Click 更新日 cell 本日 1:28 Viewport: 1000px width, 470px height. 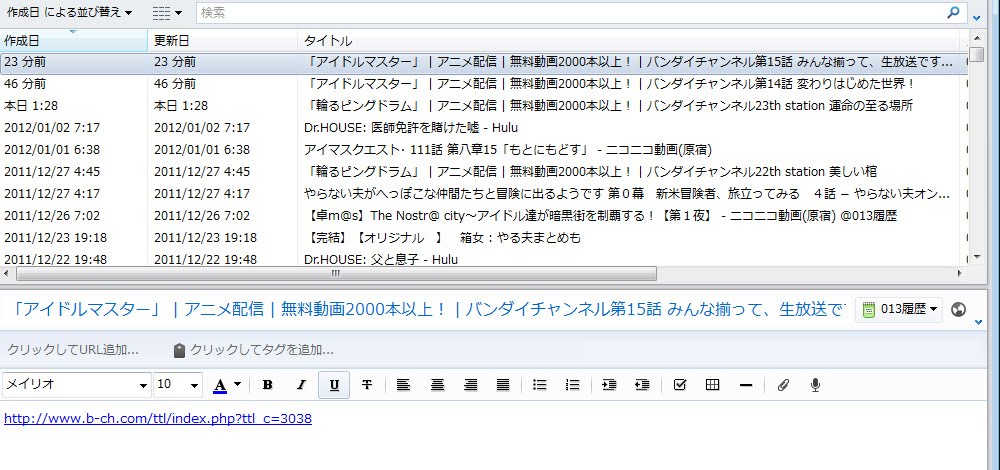181,106
